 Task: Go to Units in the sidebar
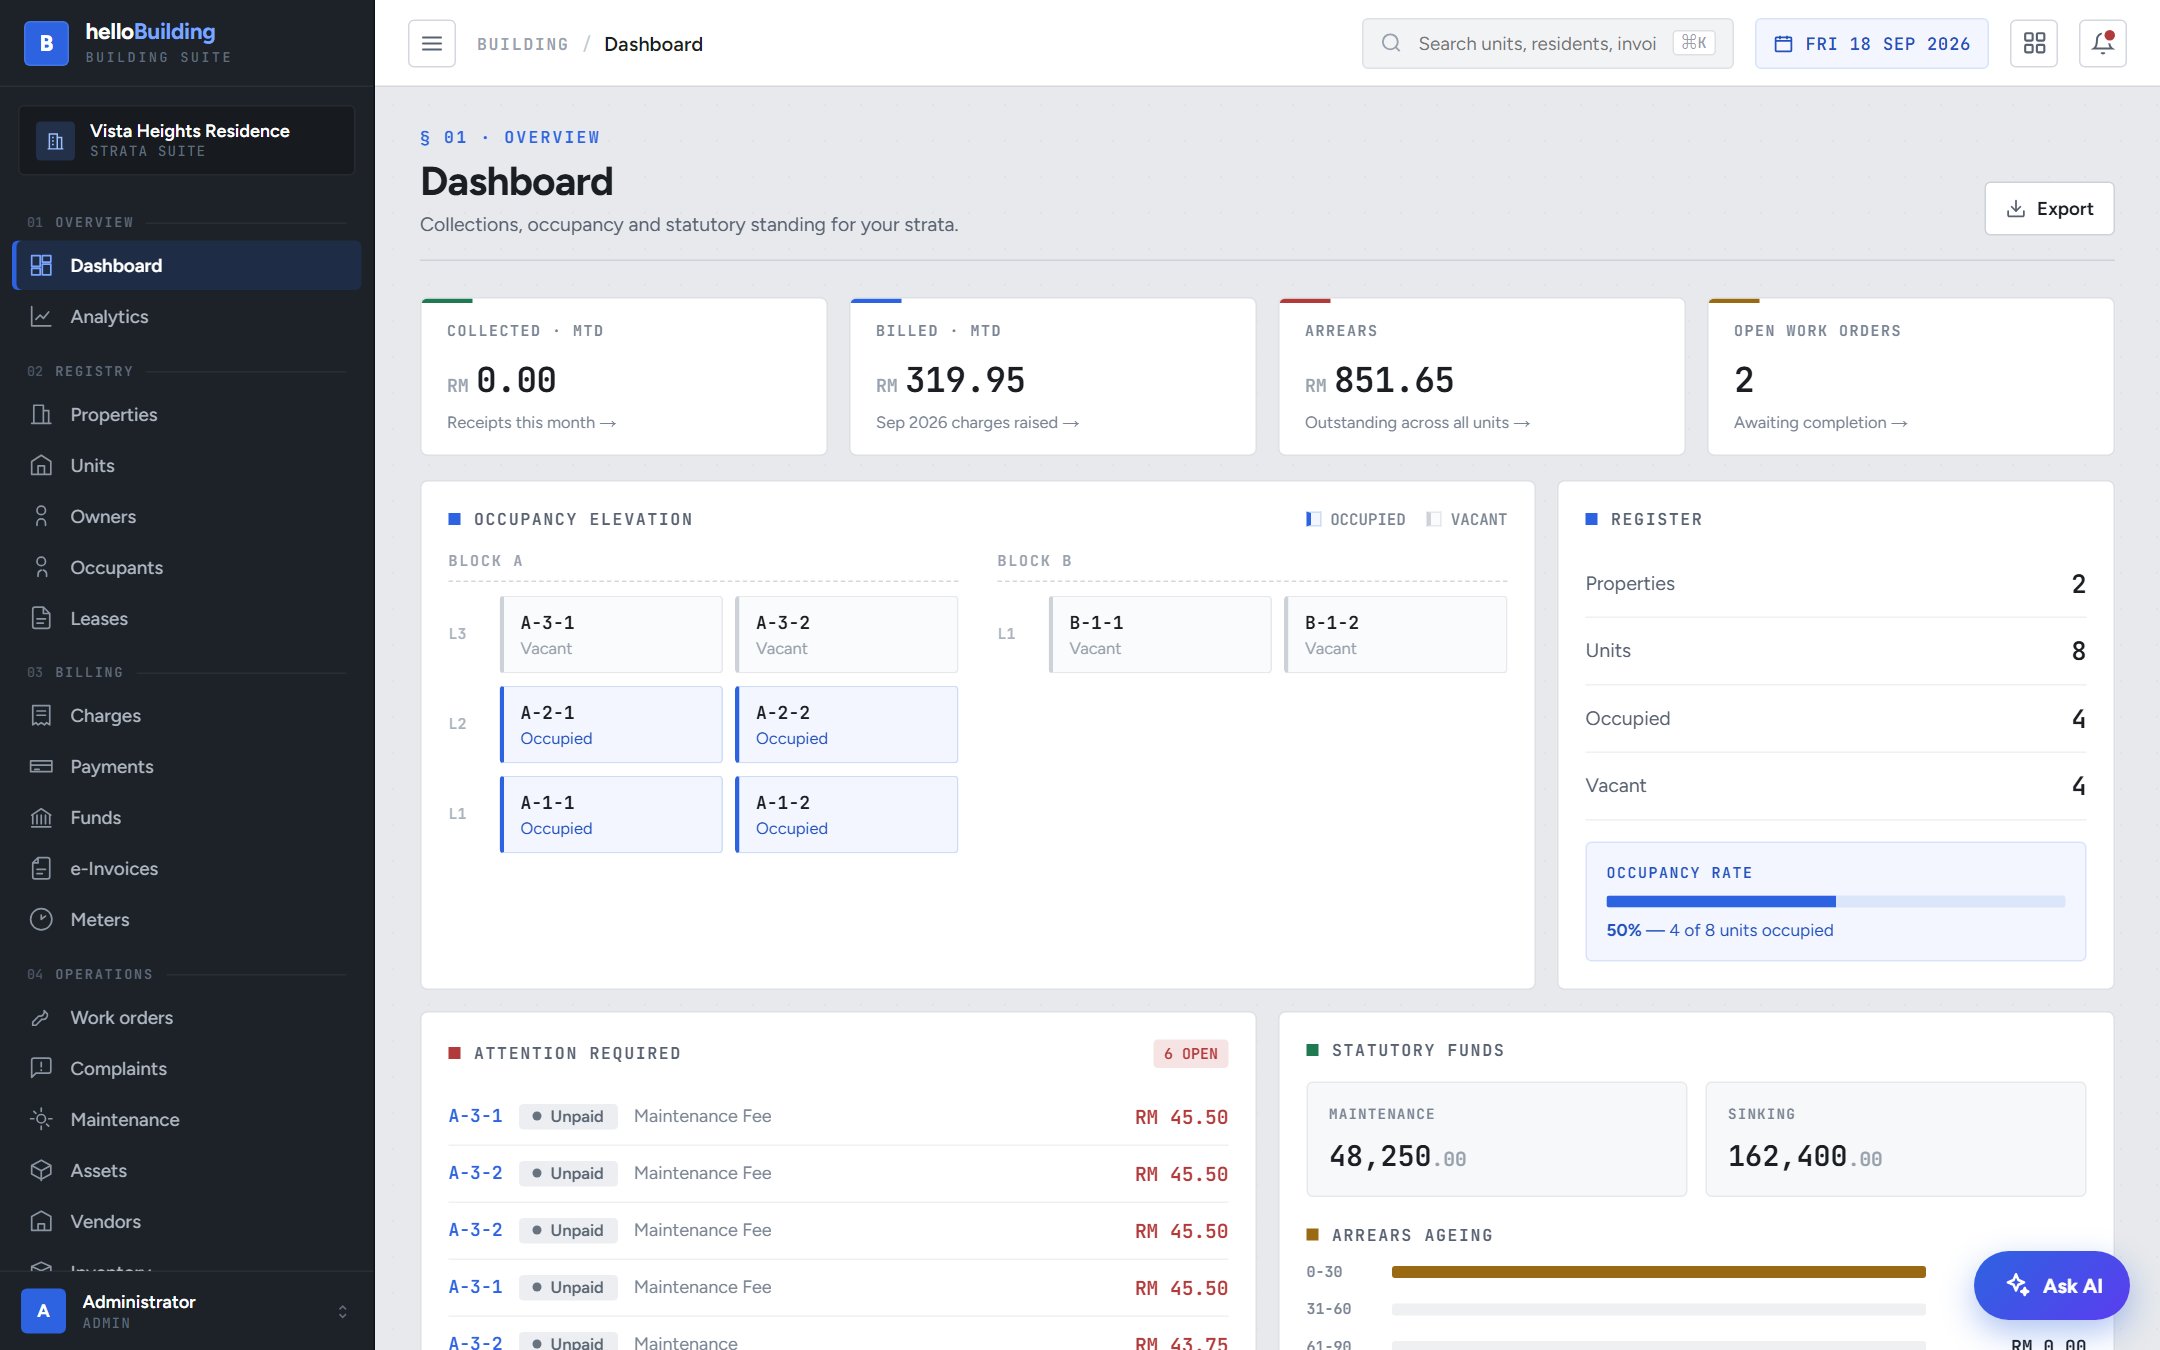click(187, 465)
